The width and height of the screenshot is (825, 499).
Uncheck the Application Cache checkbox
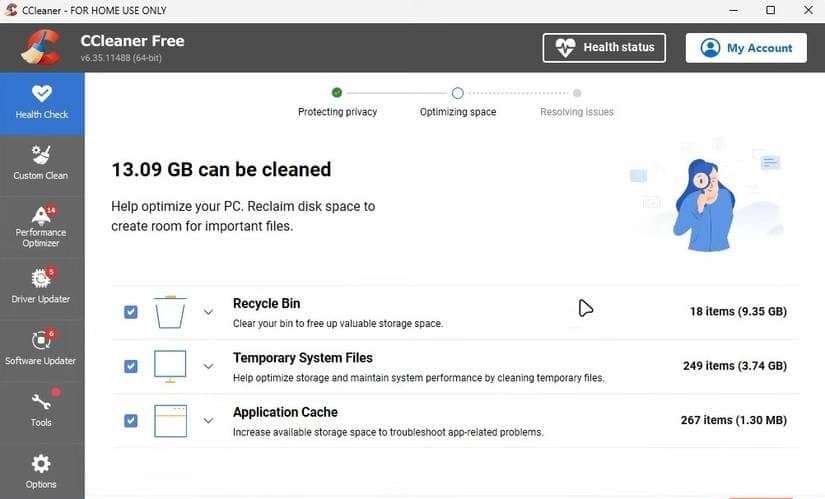(131, 421)
